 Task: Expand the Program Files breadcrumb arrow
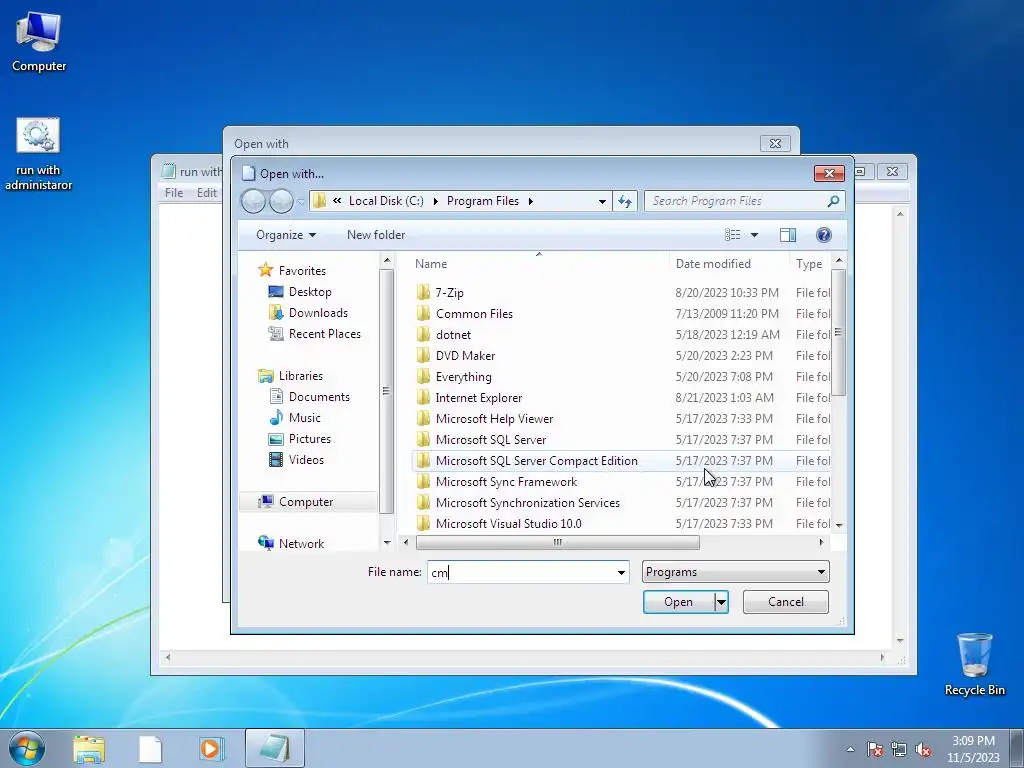tap(530, 201)
